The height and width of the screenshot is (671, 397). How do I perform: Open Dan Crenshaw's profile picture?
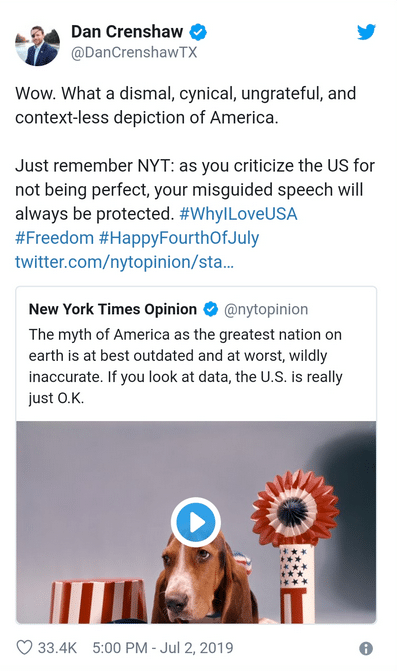38,45
